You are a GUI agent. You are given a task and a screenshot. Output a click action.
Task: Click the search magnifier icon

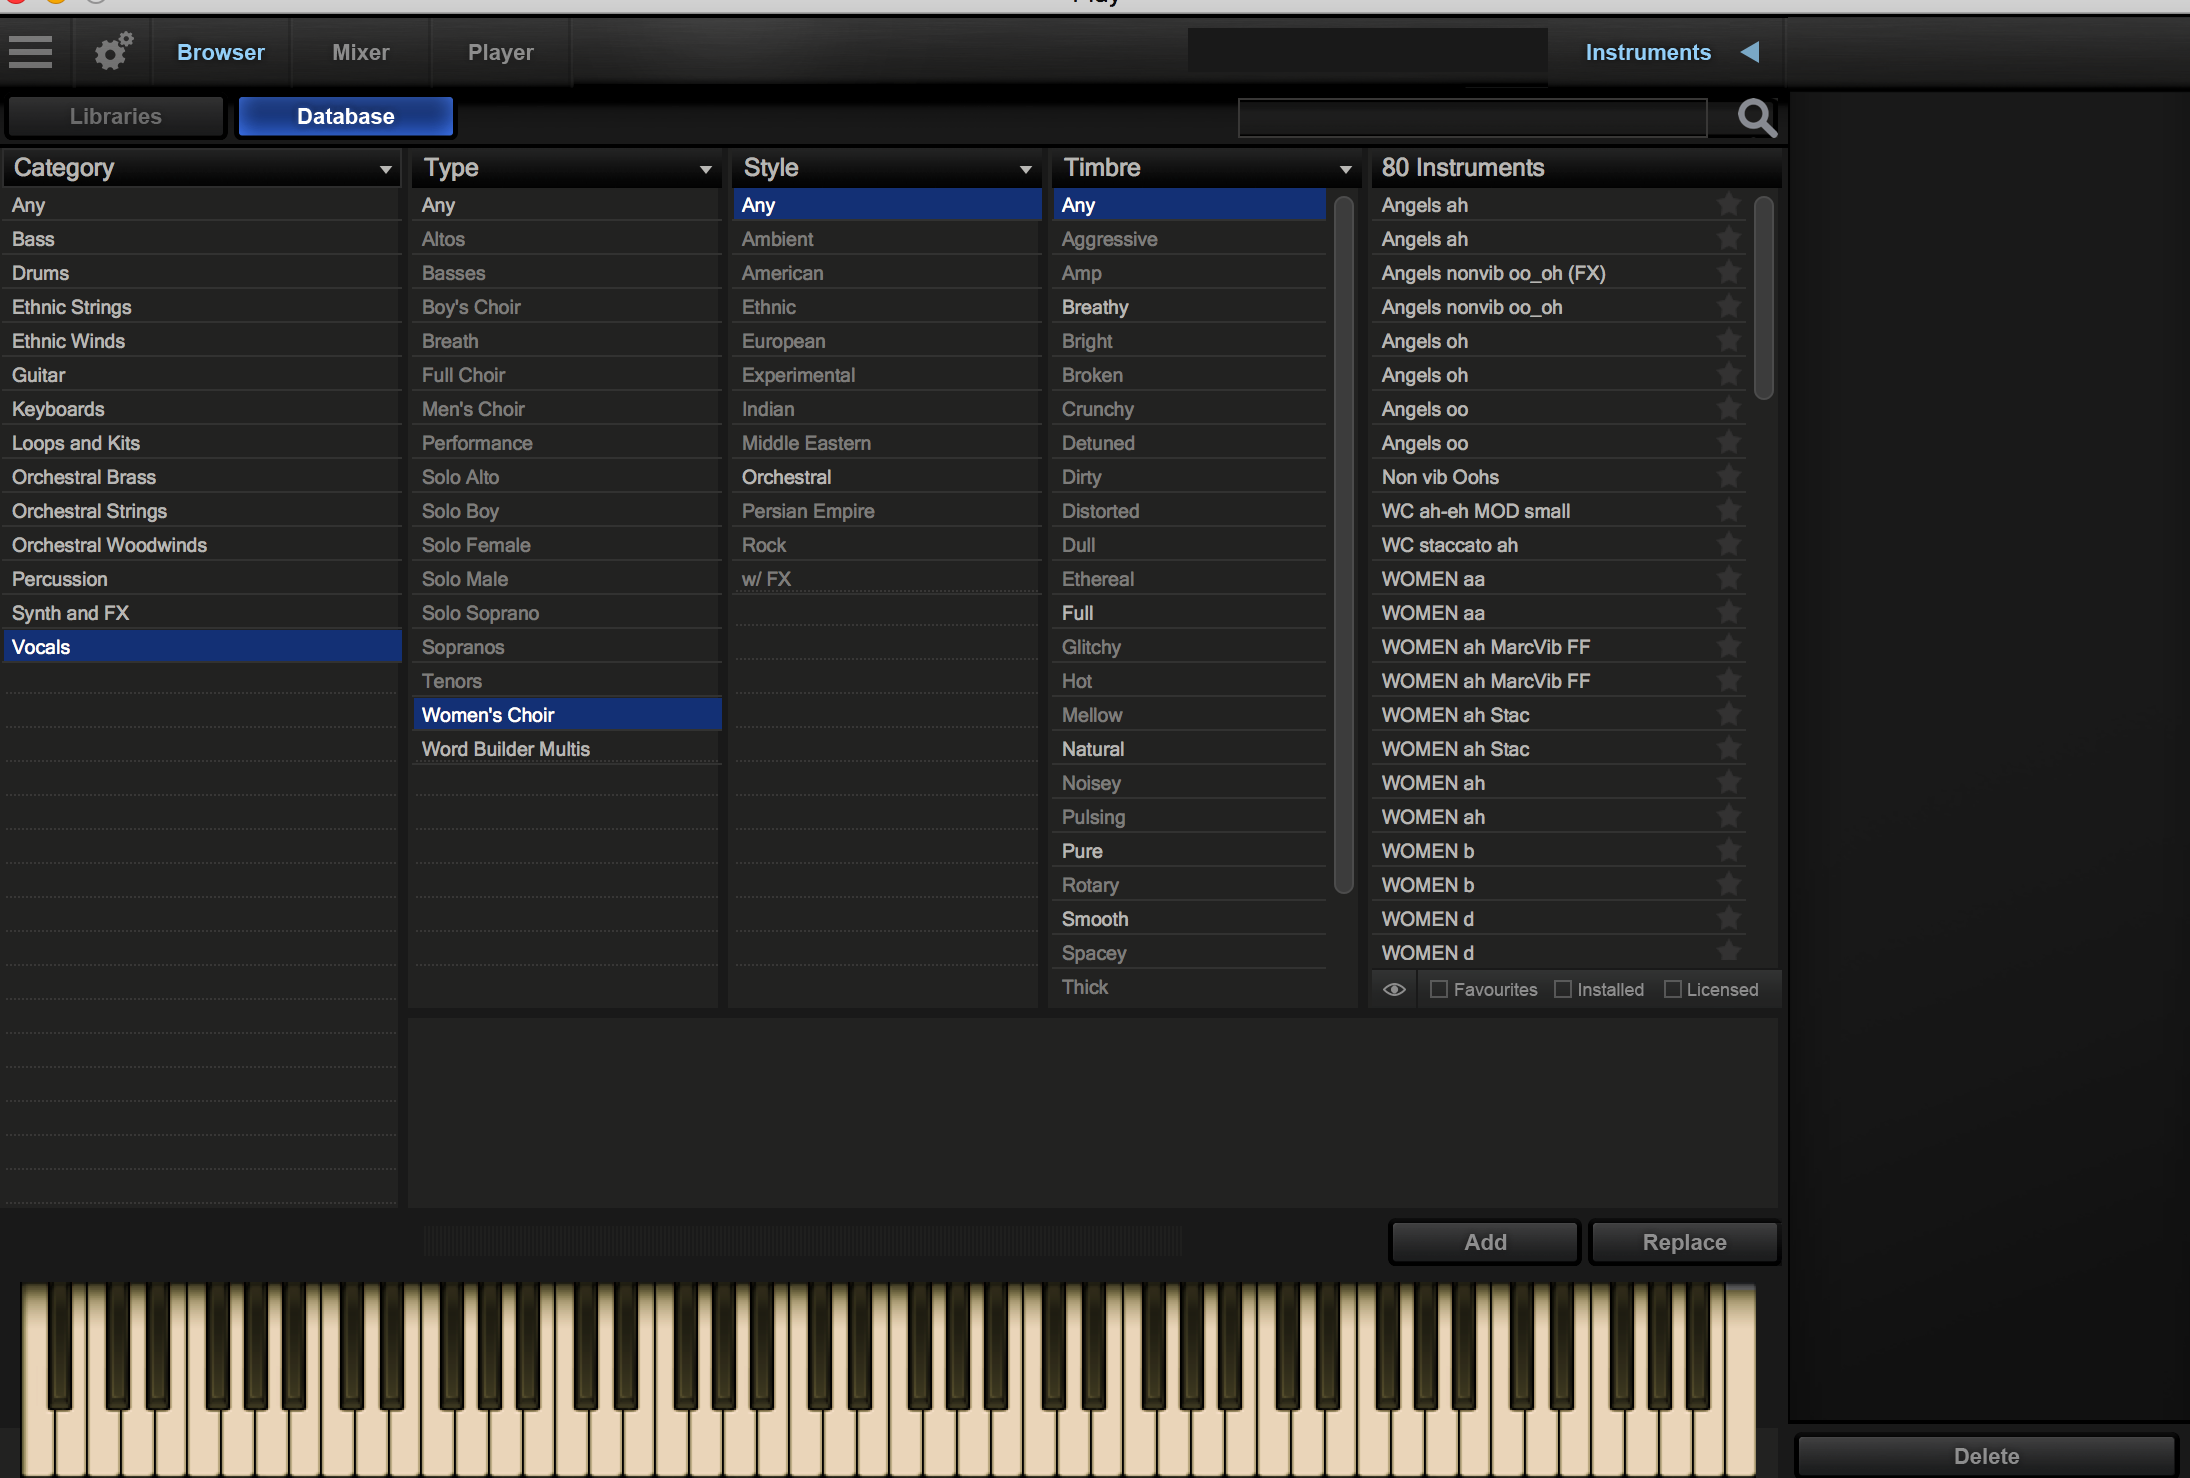[1756, 118]
